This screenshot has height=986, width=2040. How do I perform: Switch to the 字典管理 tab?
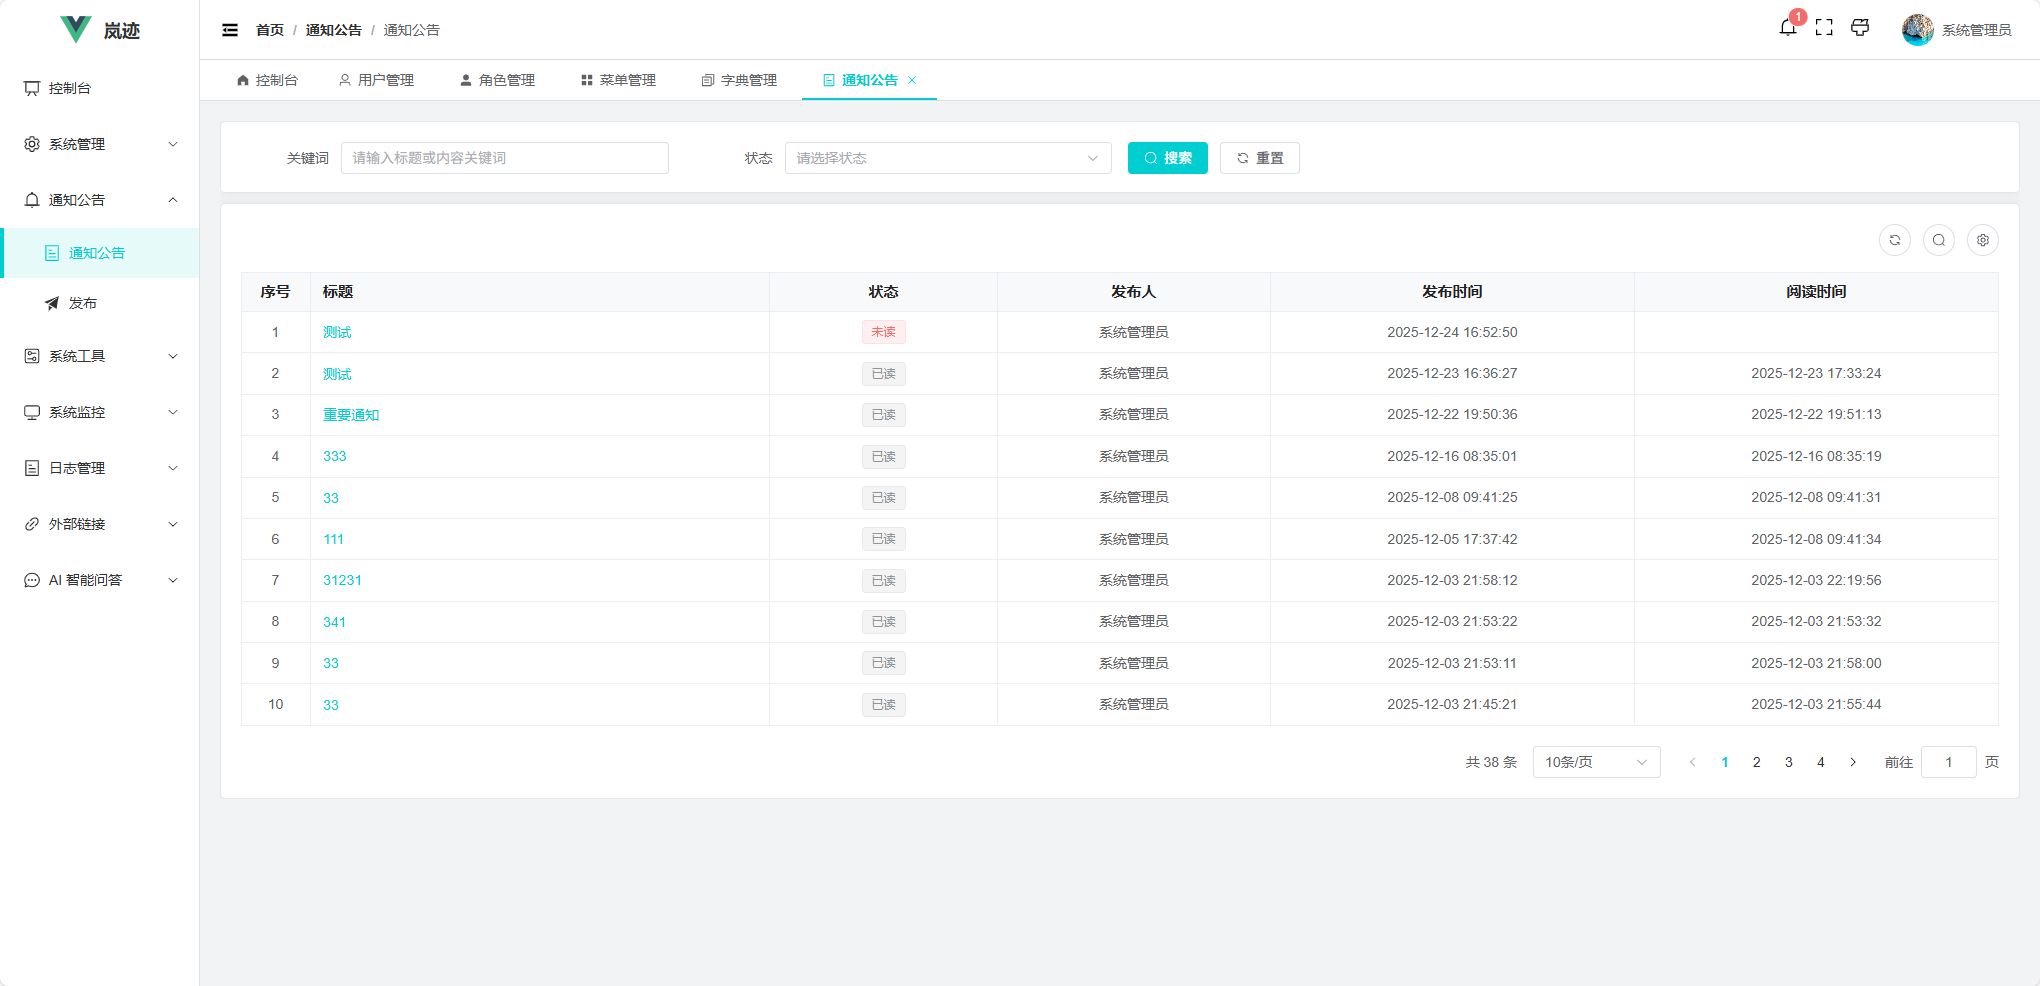point(740,79)
